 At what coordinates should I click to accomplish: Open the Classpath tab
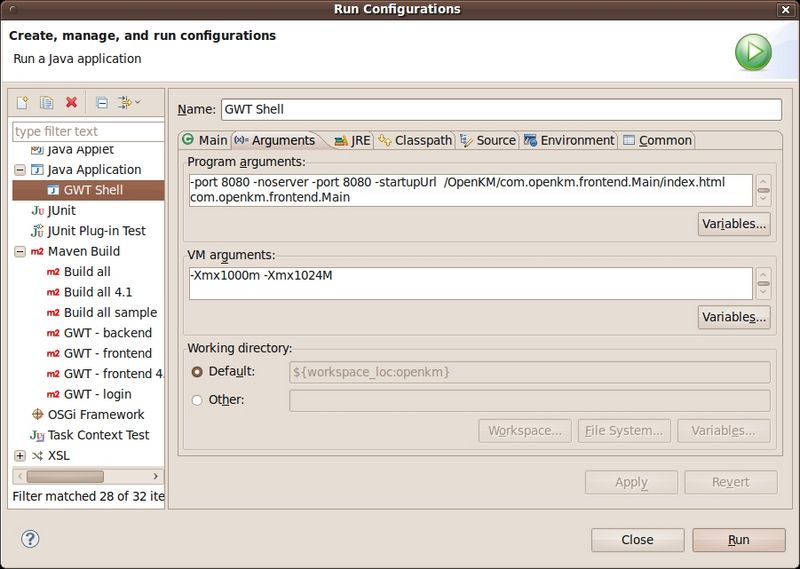[415, 140]
